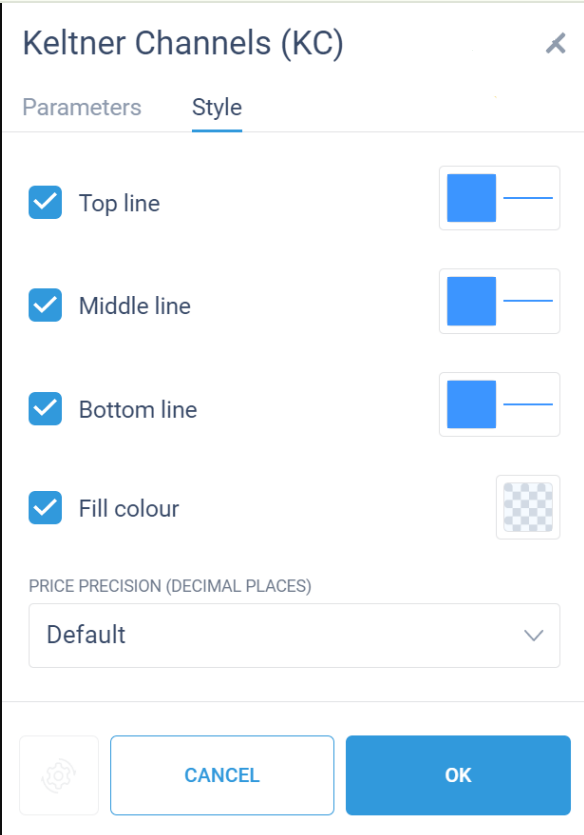Screen dimensions: 584x835
Task: Select the Style tab
Action: tap(217, 108)
